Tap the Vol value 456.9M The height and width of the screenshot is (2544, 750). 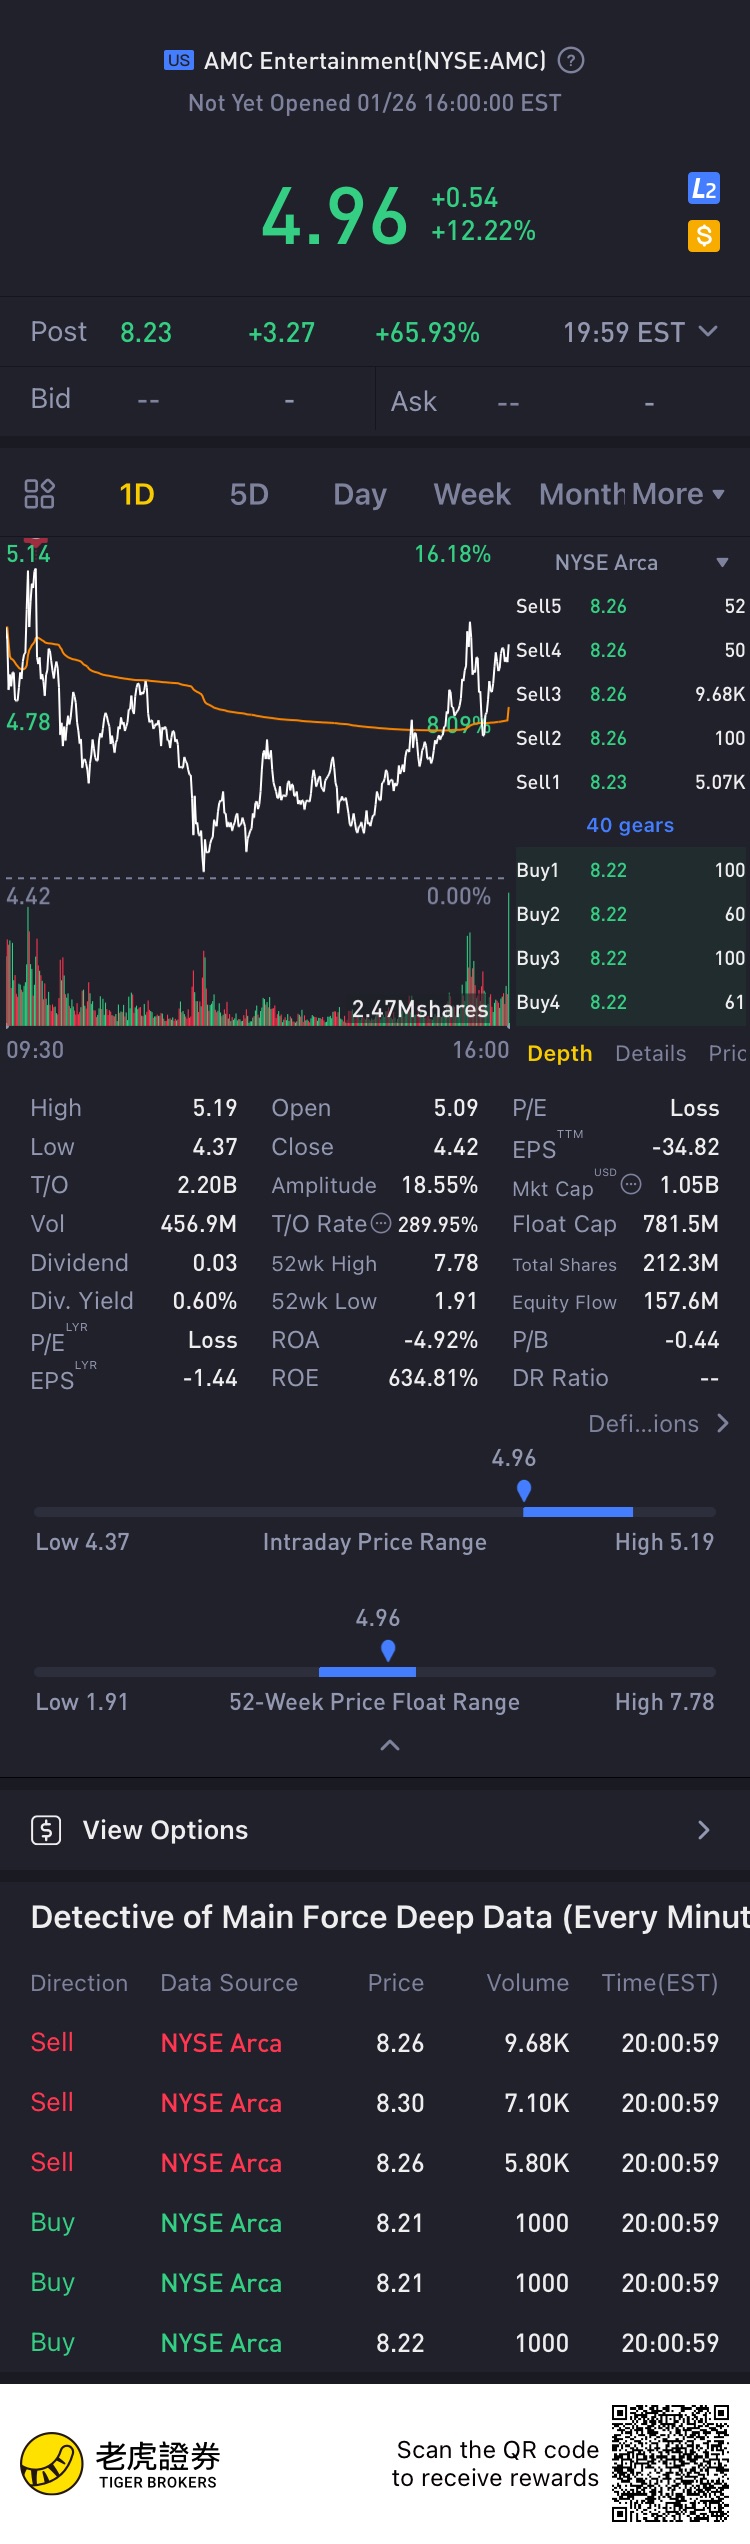point(199,1224)
